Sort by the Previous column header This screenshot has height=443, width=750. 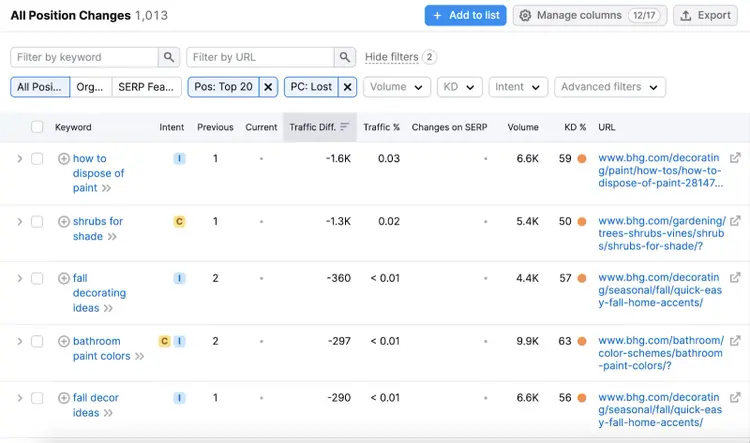pos(215,127)
